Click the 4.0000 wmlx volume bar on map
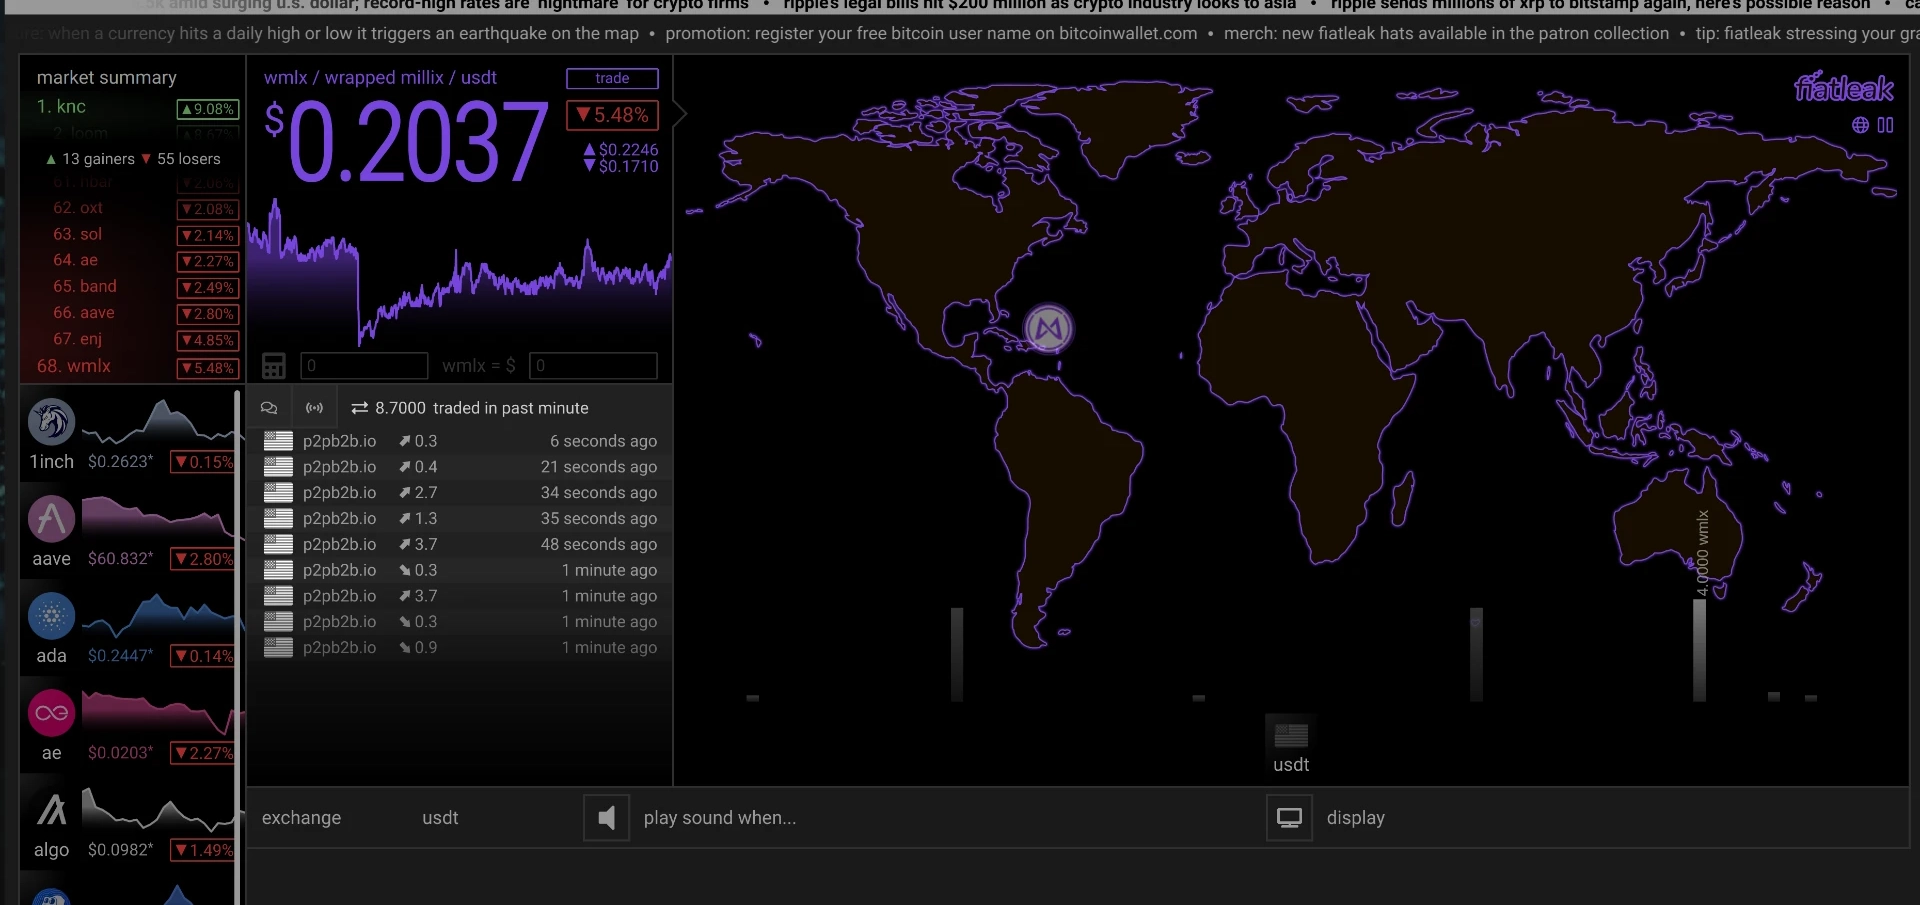 click(1699, 650)
